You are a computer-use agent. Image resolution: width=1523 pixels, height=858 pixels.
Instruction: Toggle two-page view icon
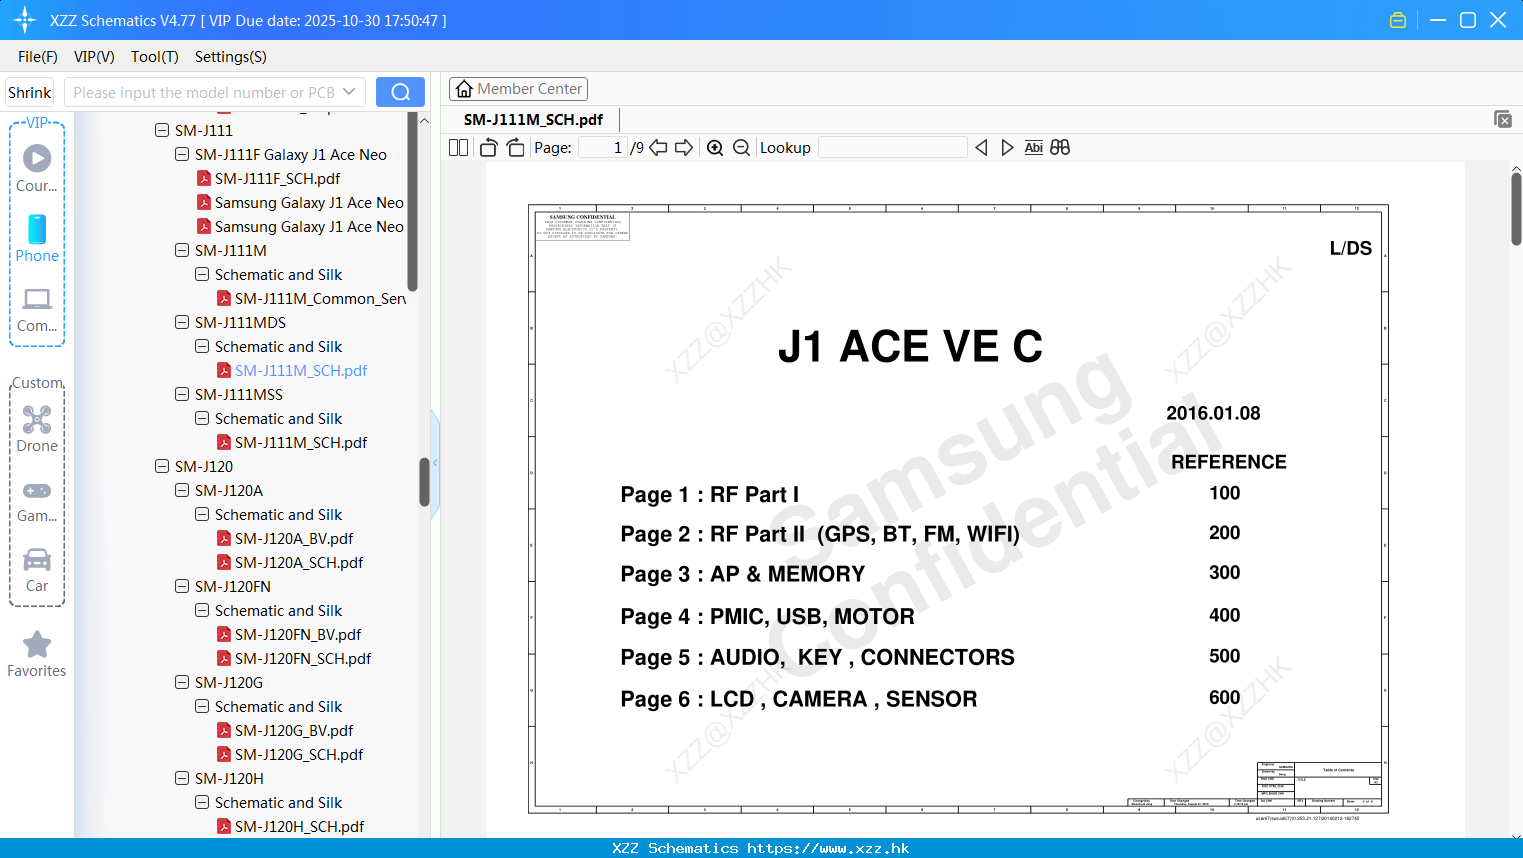[458, 147]
